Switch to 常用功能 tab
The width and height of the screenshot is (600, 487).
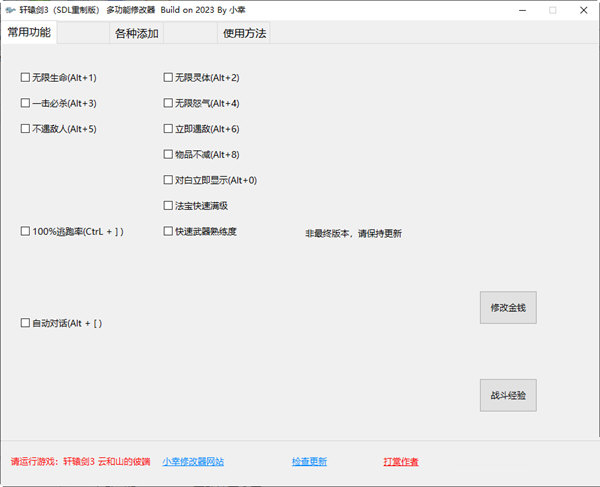29,33
